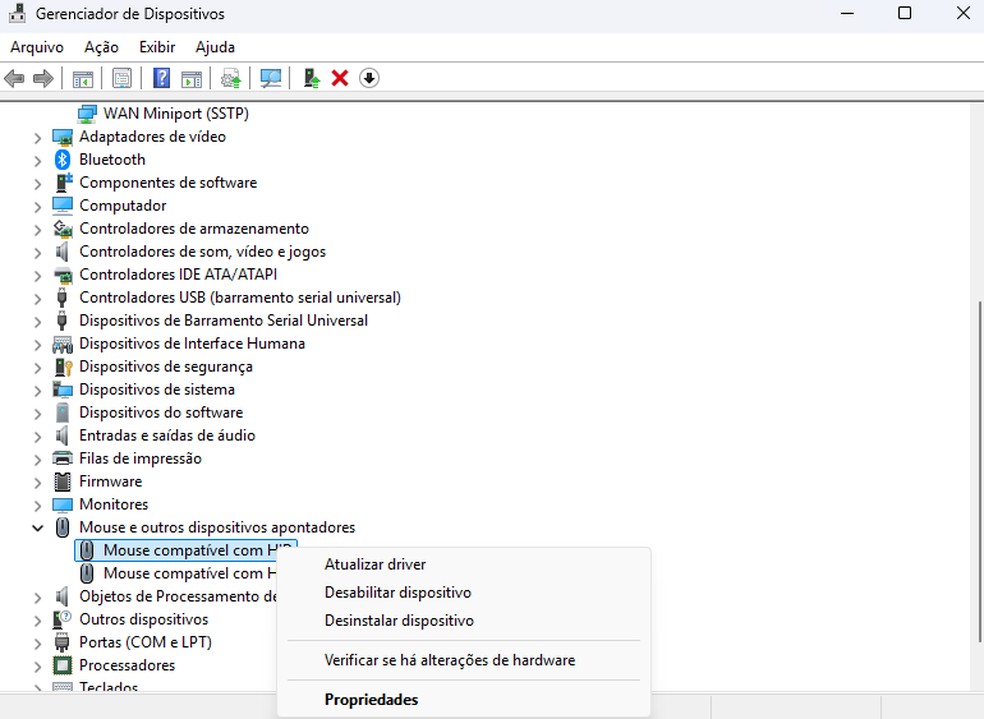Screen dimensions: 984x719
Task: Open the Ajuda menu
Action: click(x=215, y=47)
